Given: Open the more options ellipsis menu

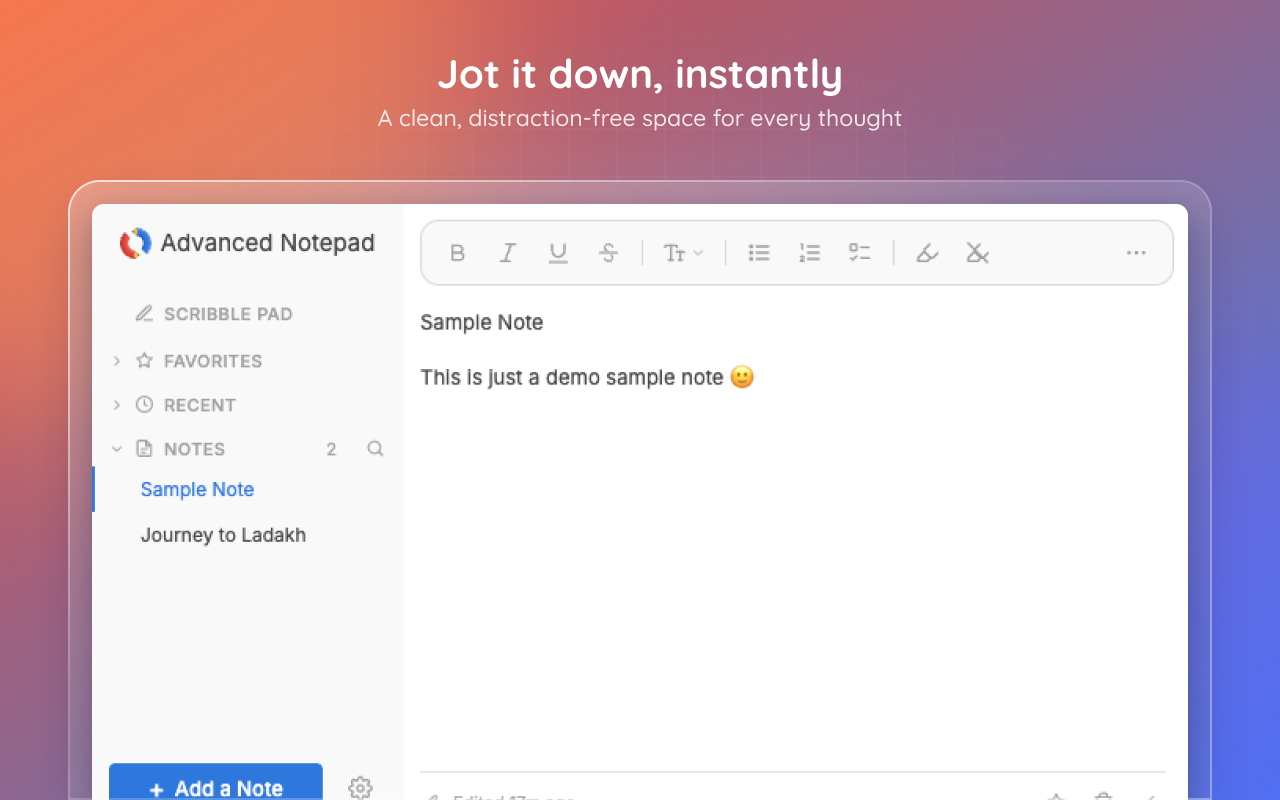Looking at the screenshot, I should (1136, 253).
